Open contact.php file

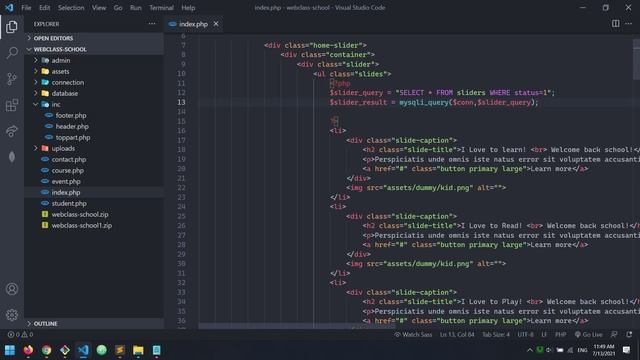tap(94, 159)
